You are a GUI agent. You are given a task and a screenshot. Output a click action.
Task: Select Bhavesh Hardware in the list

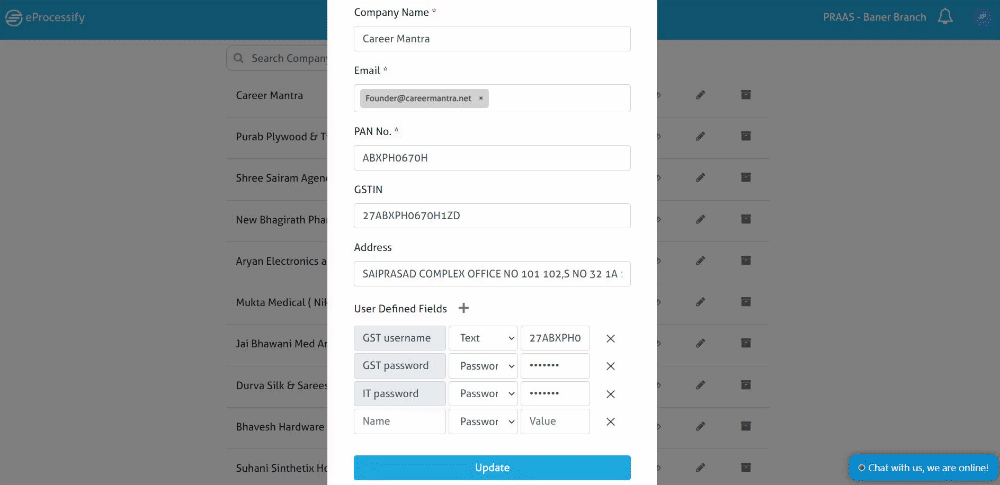(x=280, y=426)
